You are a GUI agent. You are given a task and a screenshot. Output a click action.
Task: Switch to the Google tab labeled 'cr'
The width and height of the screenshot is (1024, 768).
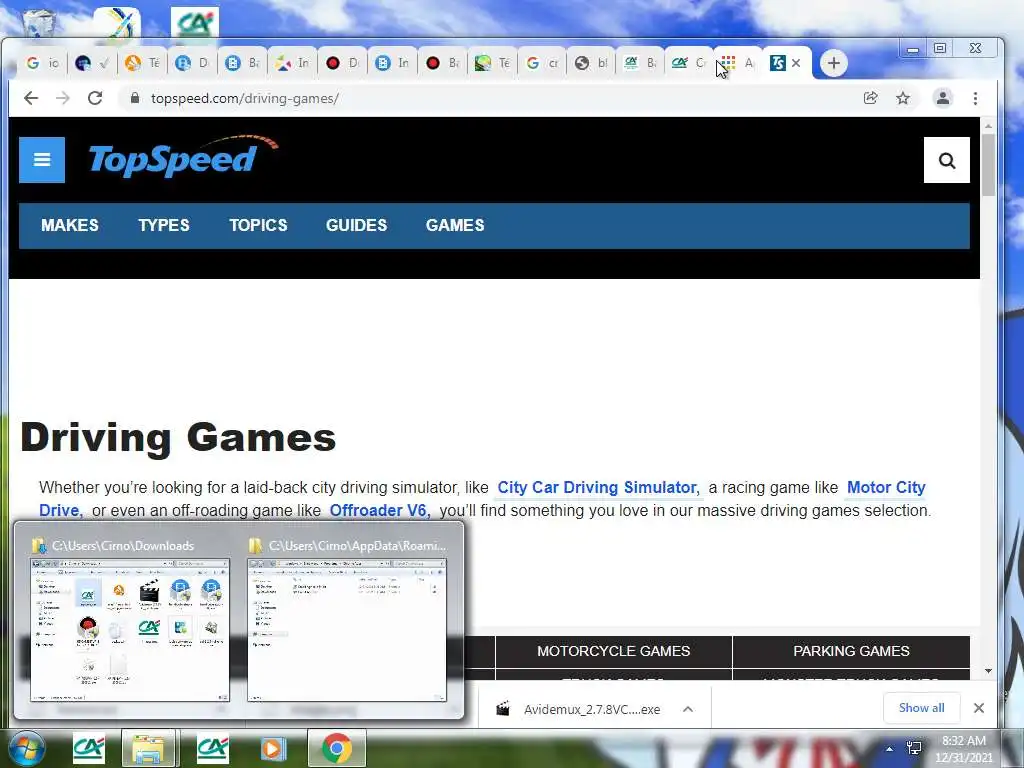point(542,63)
